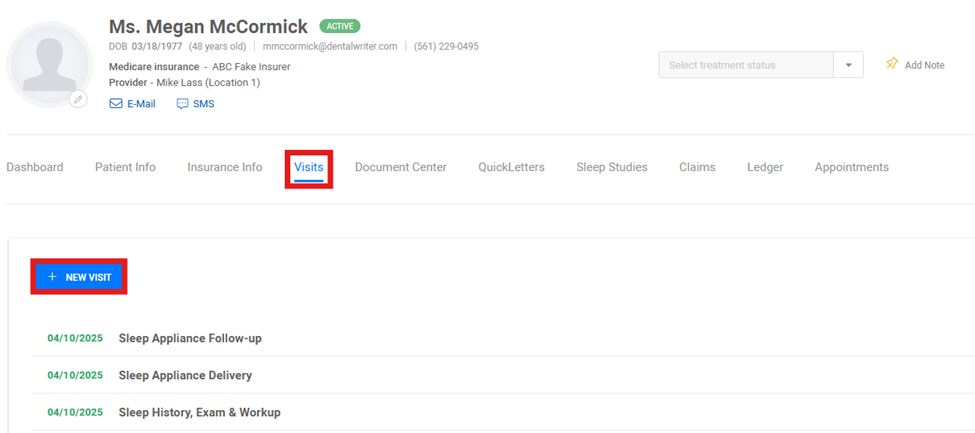
Task: Click the Add Note link
Action: pos(924,65)
